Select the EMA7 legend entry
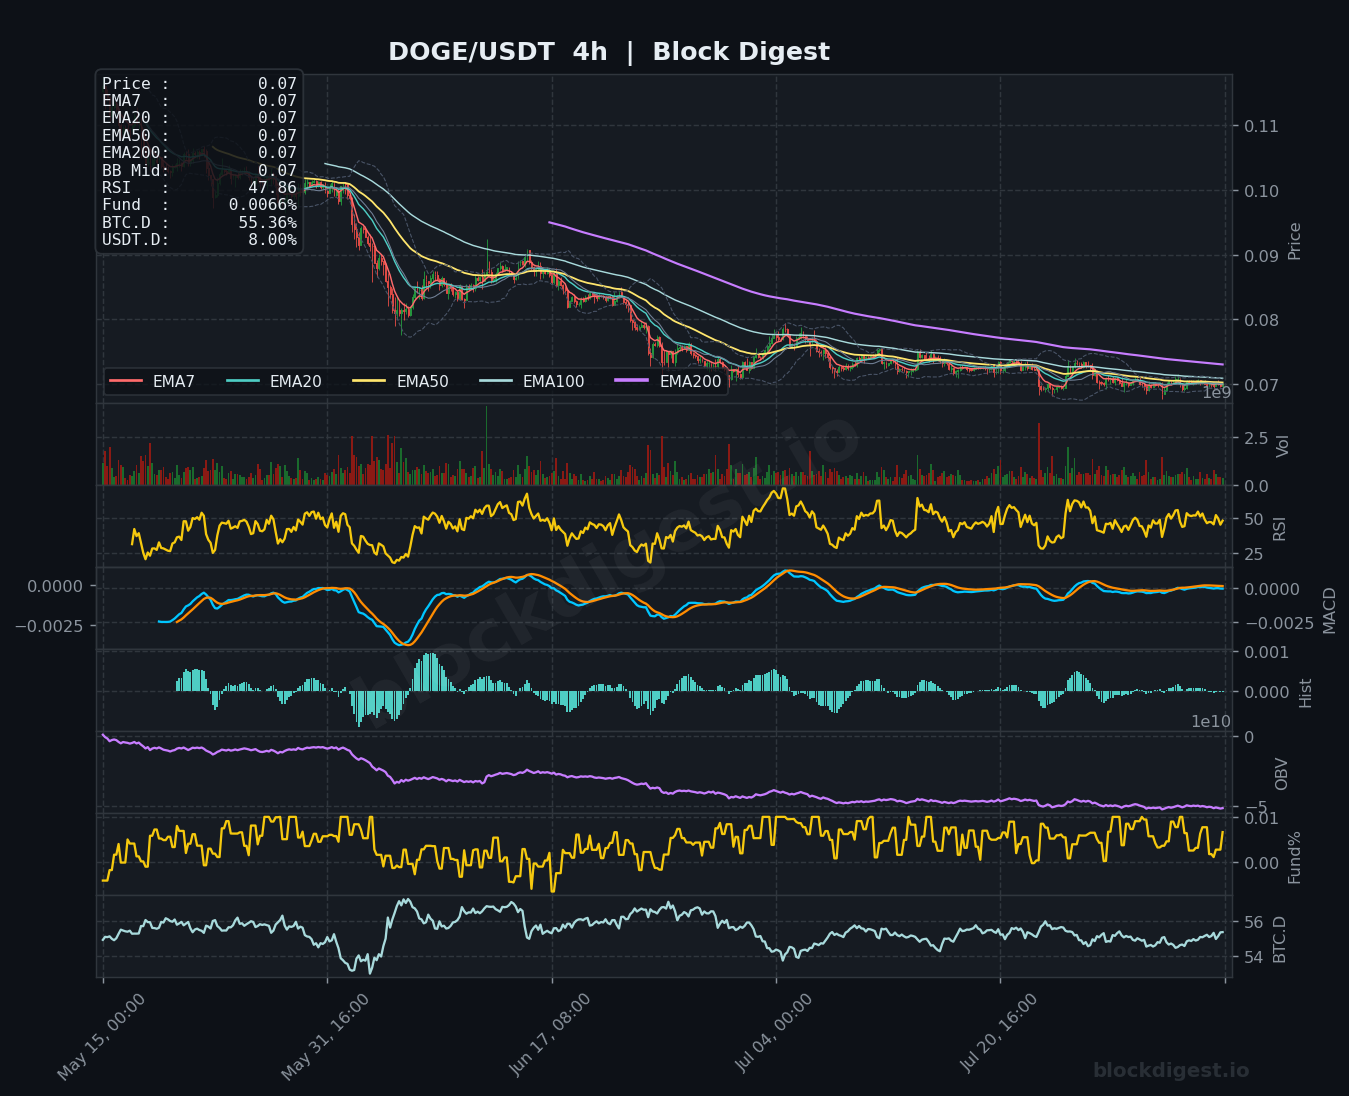 coord(152,381)
